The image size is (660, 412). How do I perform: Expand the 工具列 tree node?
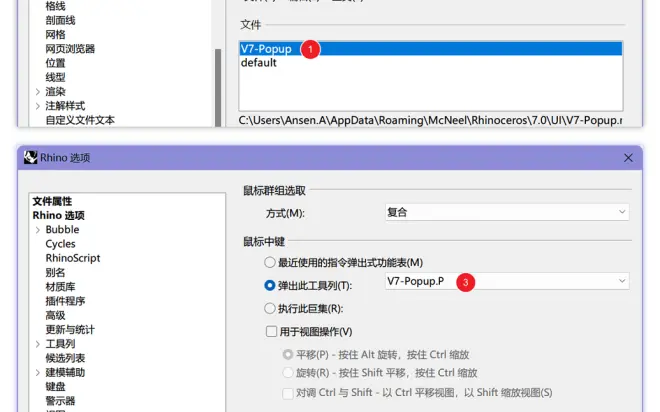38,344
